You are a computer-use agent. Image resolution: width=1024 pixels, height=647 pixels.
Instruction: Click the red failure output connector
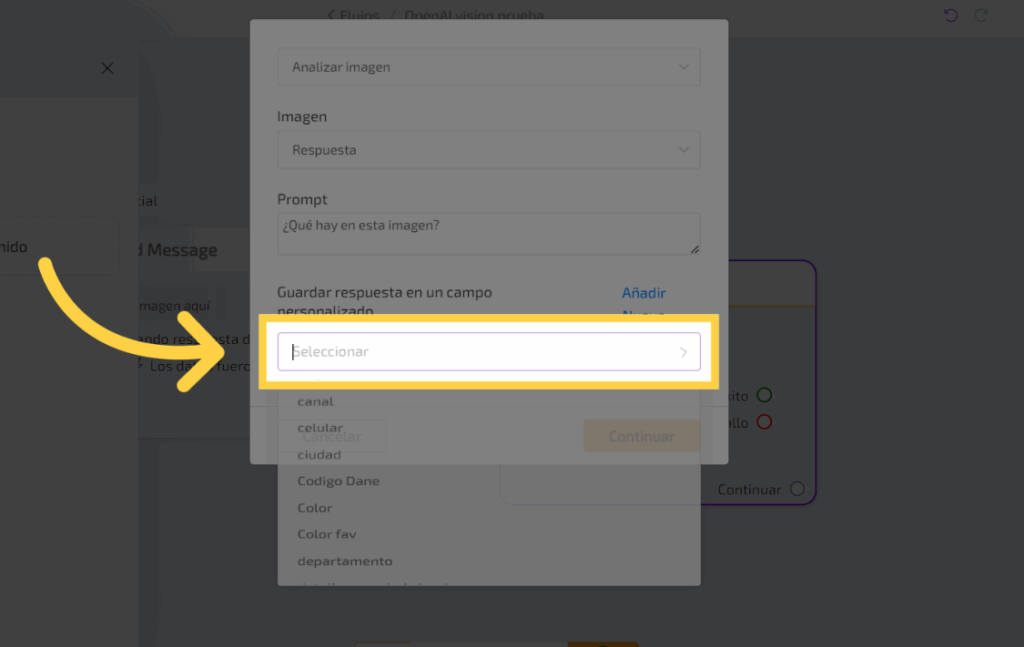pyautogui.click(x=764, y=422)
